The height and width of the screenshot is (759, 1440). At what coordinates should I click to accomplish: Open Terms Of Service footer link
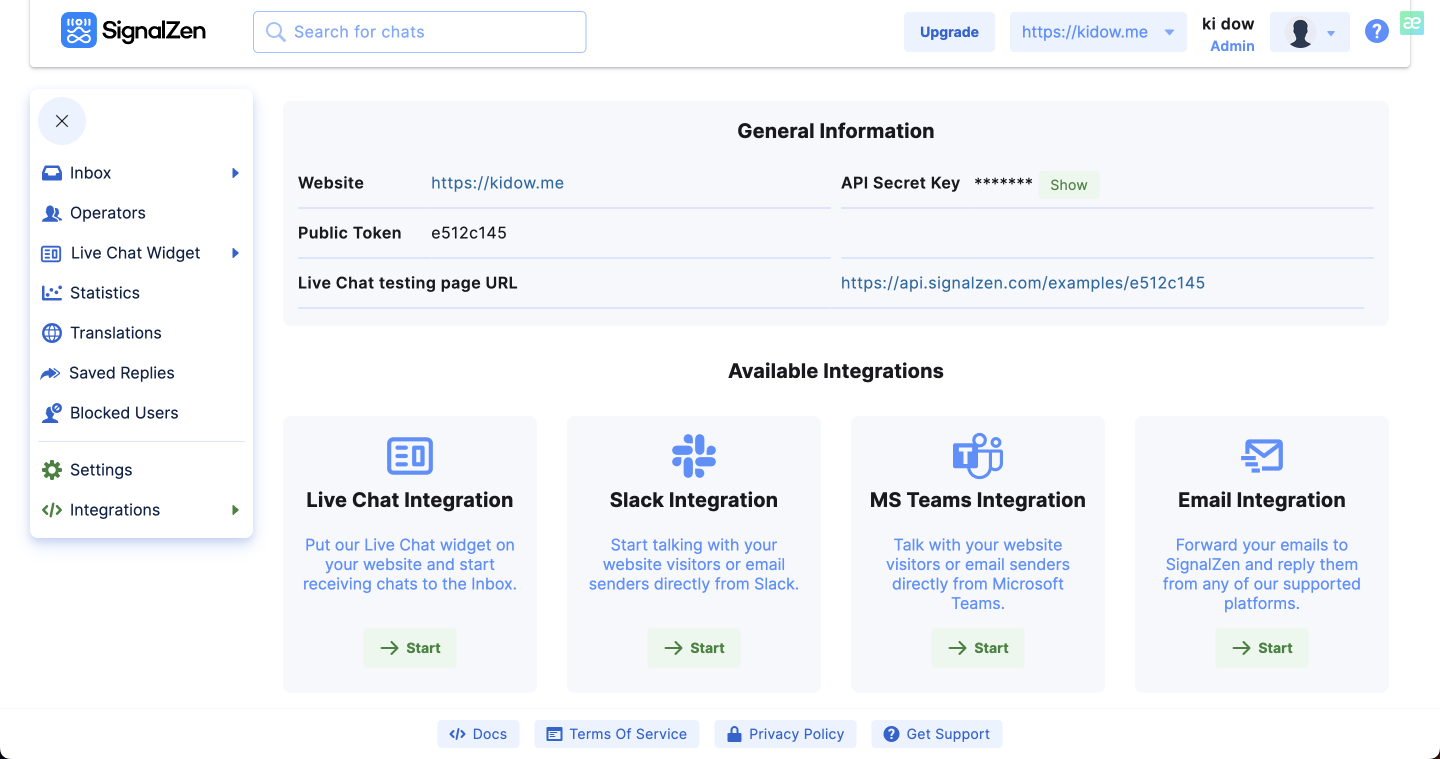pos(617,734)
